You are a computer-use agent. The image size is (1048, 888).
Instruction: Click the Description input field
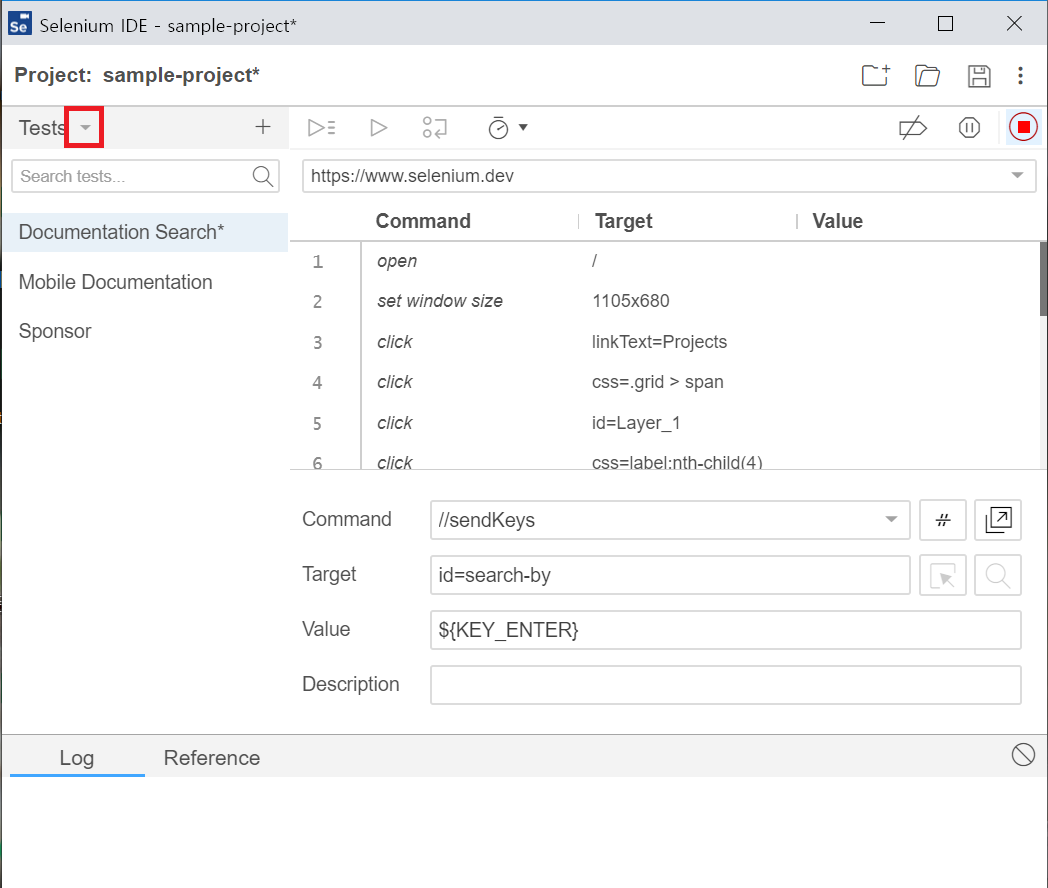(x=725, y=685)
